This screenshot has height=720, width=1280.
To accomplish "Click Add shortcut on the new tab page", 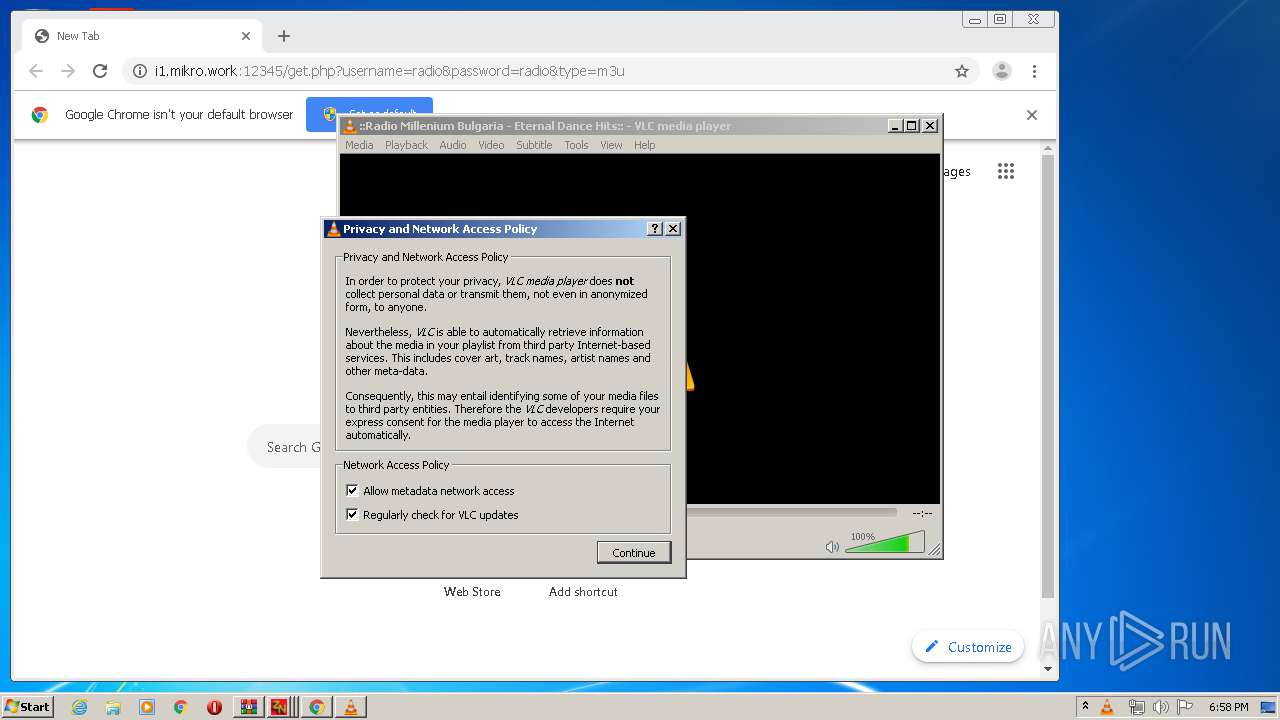I will pyautogui.click(x=583, y=592).
